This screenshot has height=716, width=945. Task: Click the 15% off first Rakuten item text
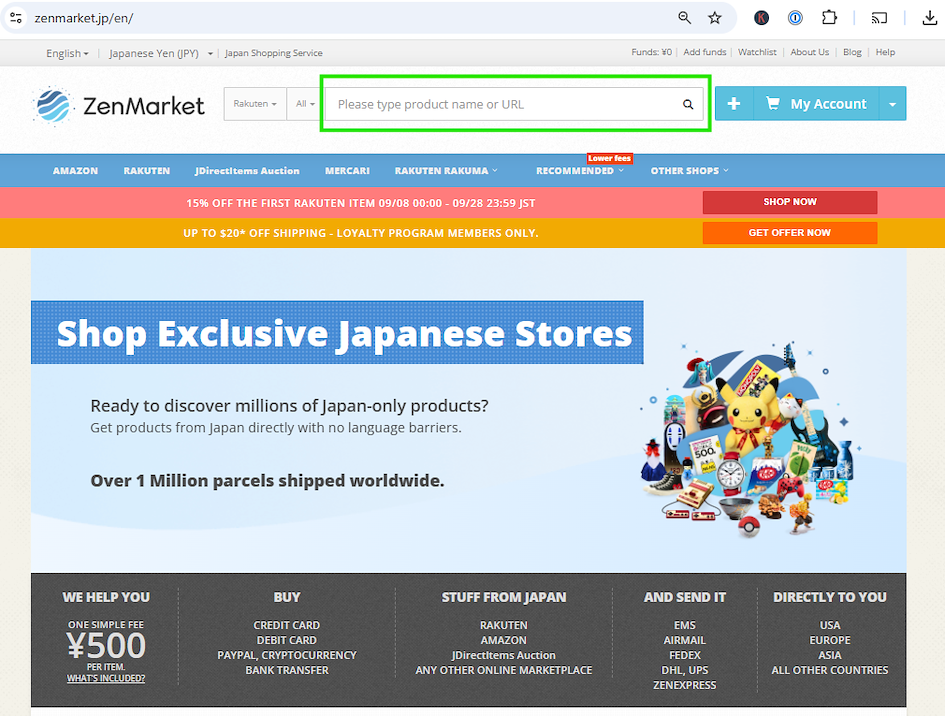tap(360, 203)
